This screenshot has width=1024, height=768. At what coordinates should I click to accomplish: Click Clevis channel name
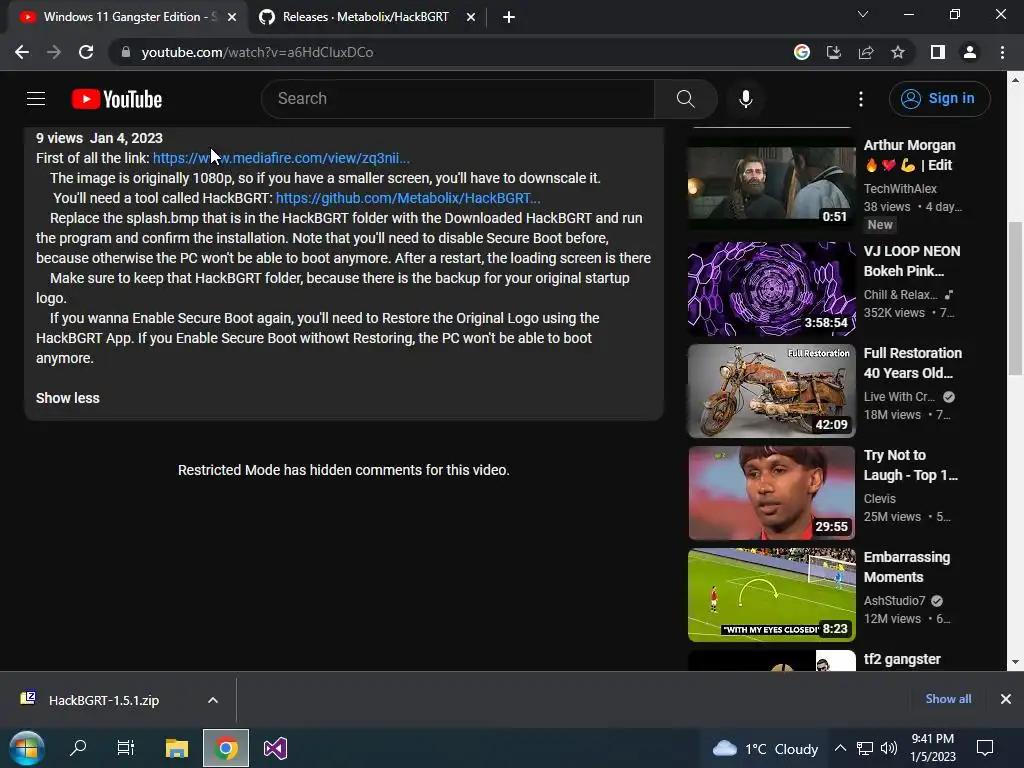pyautogui.click(x=880, y=498)
